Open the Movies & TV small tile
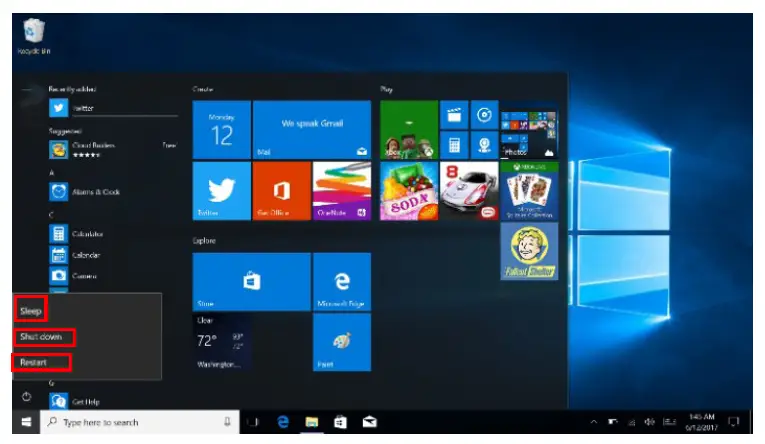This screenshot has width=765, height=444. 454,115
